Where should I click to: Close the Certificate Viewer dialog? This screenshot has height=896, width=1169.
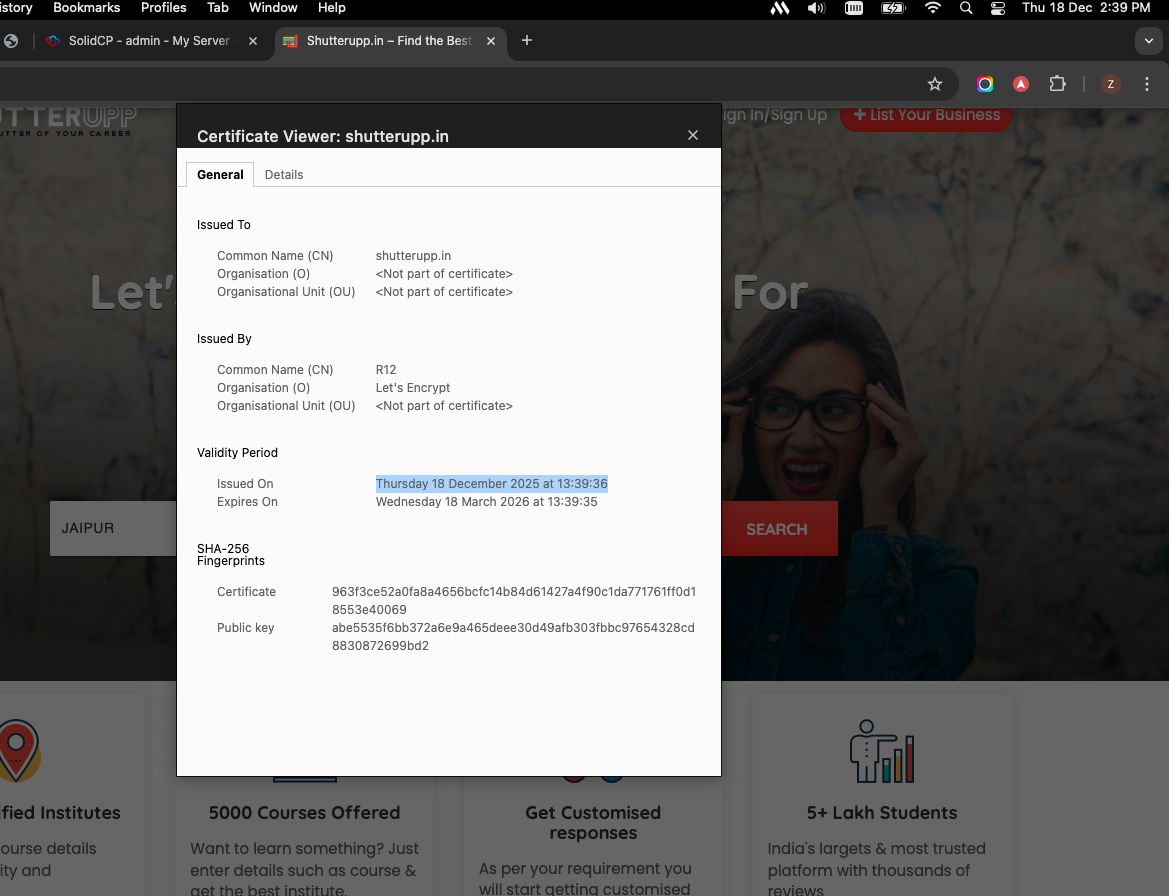(x=692, y=135)
